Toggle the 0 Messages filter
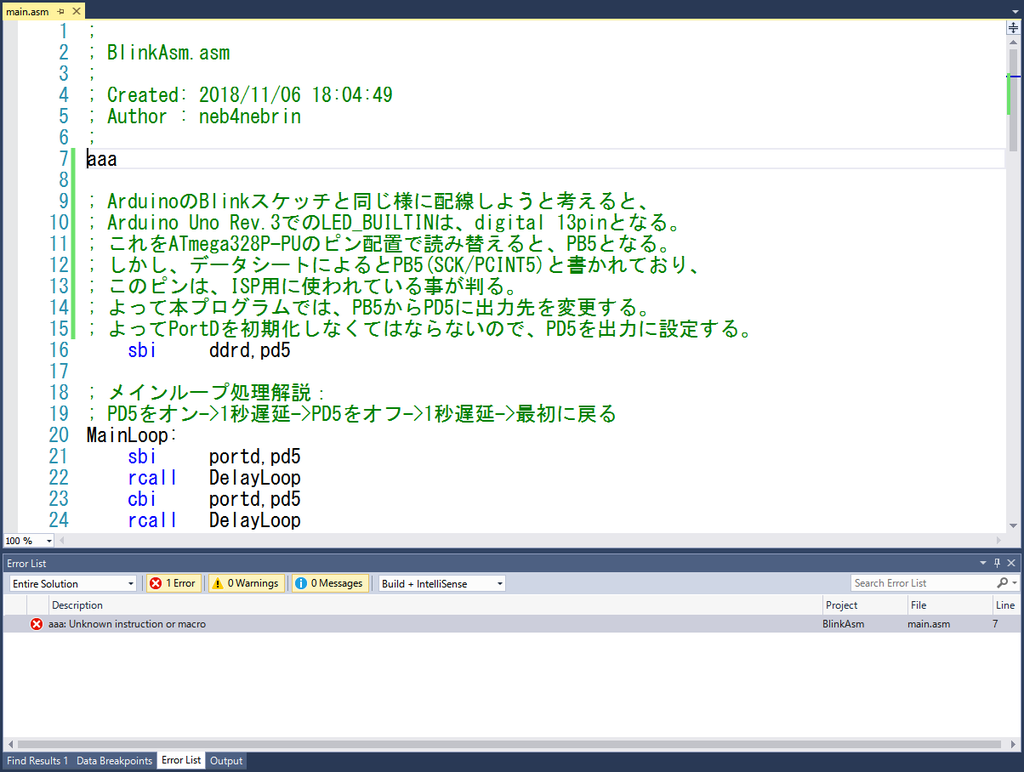 (x=330, y=583)
